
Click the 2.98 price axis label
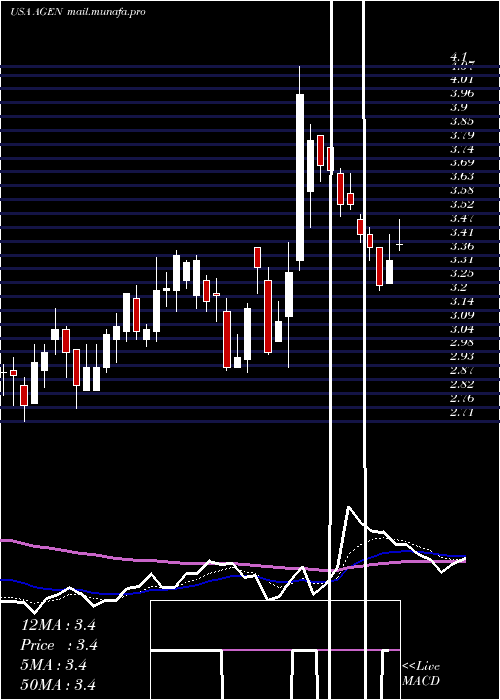[x=462, y=343]
